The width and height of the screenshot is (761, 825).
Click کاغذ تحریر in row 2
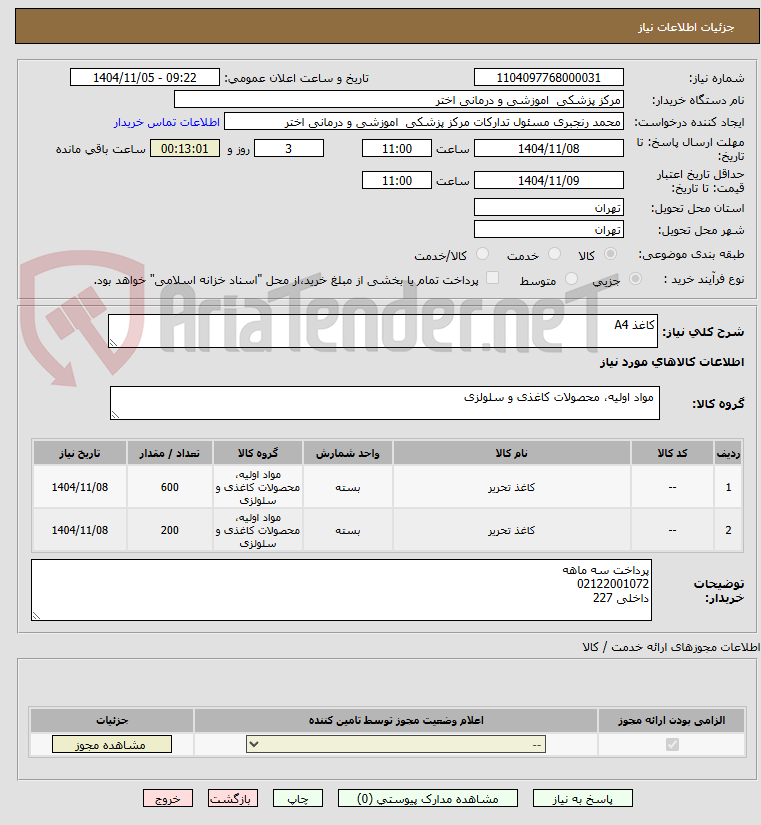click(512, 531)
